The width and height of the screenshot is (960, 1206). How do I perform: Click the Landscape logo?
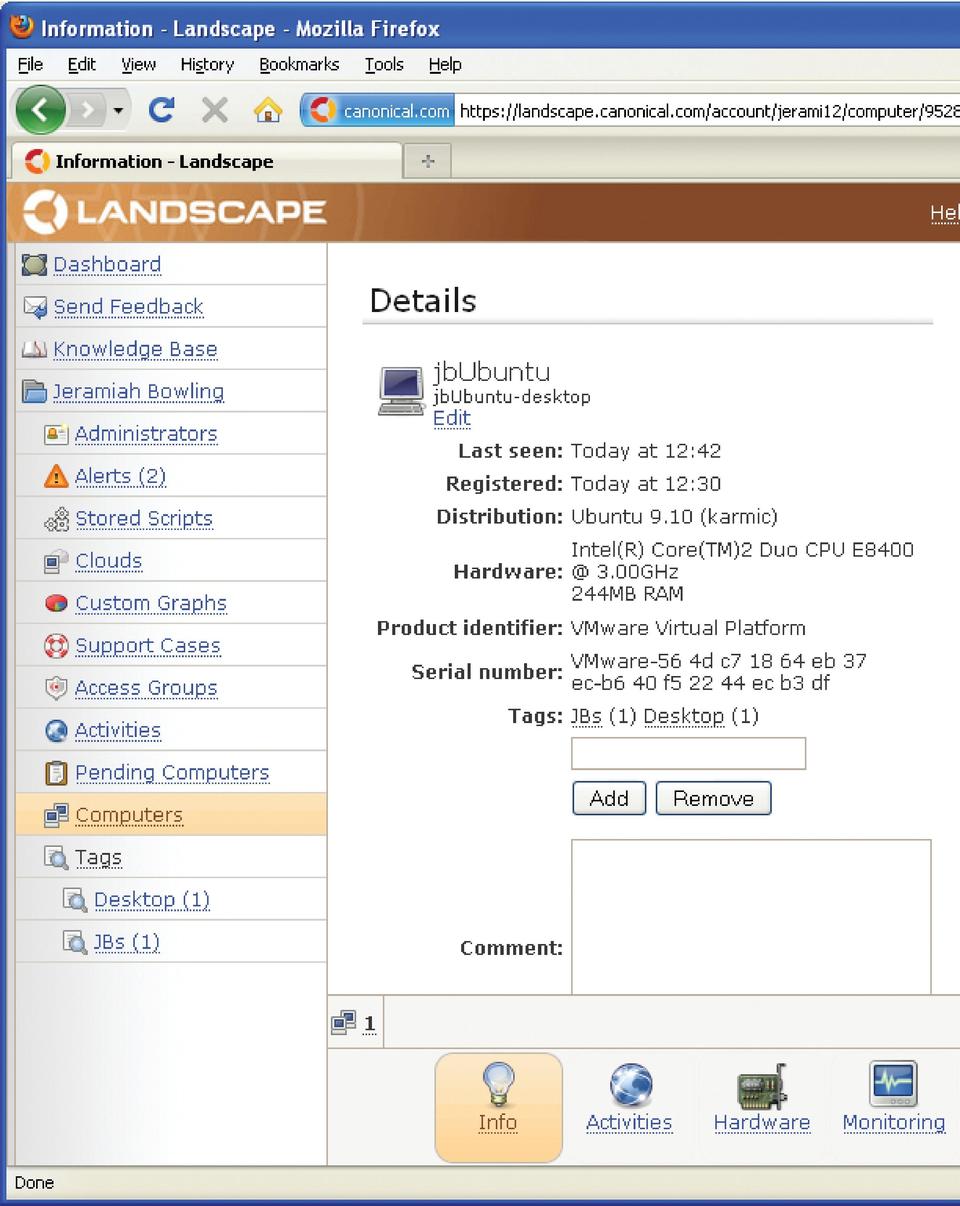click(176, 212)
